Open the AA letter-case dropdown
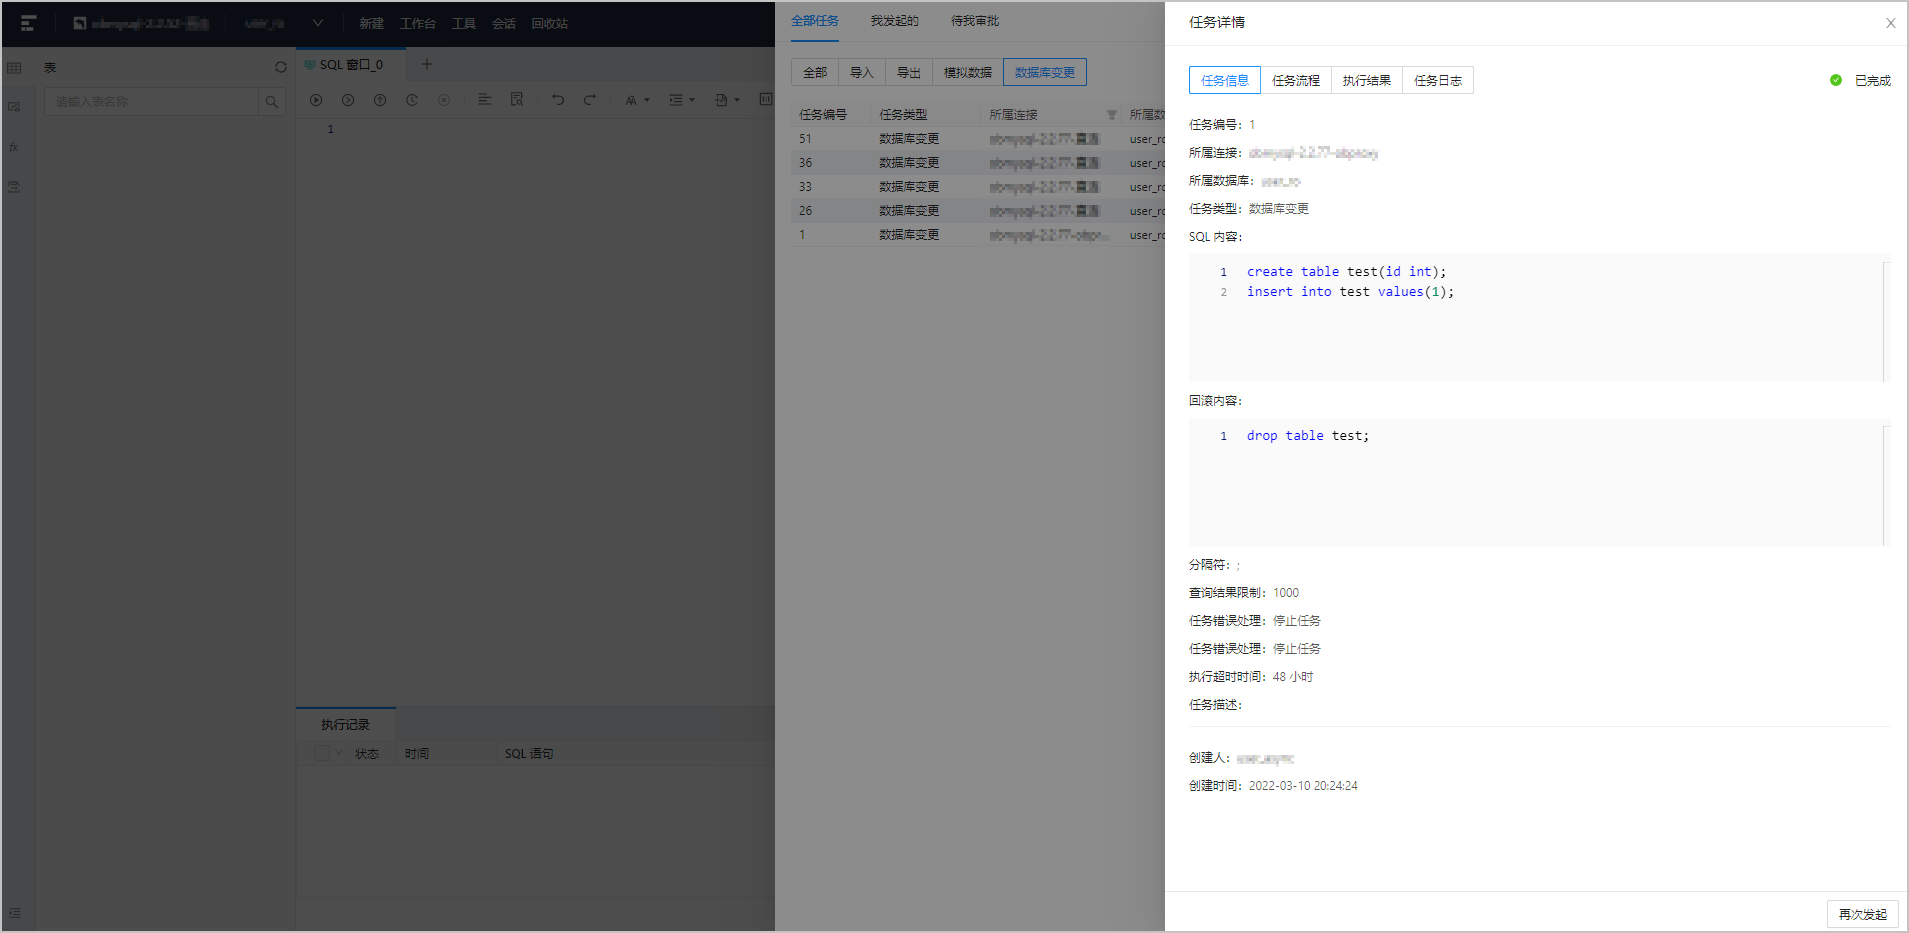 pyautogui.click(x=637, y=100)
